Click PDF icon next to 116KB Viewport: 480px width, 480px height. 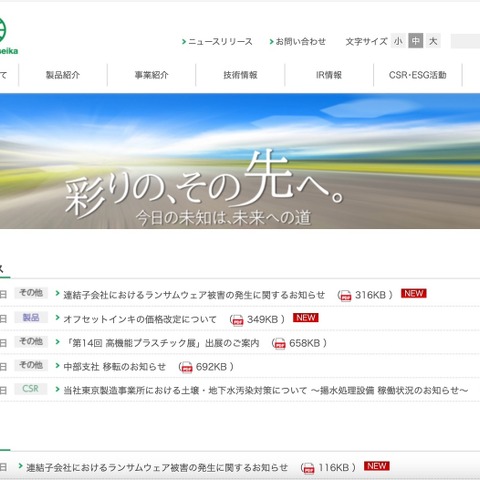coord(309,468)
